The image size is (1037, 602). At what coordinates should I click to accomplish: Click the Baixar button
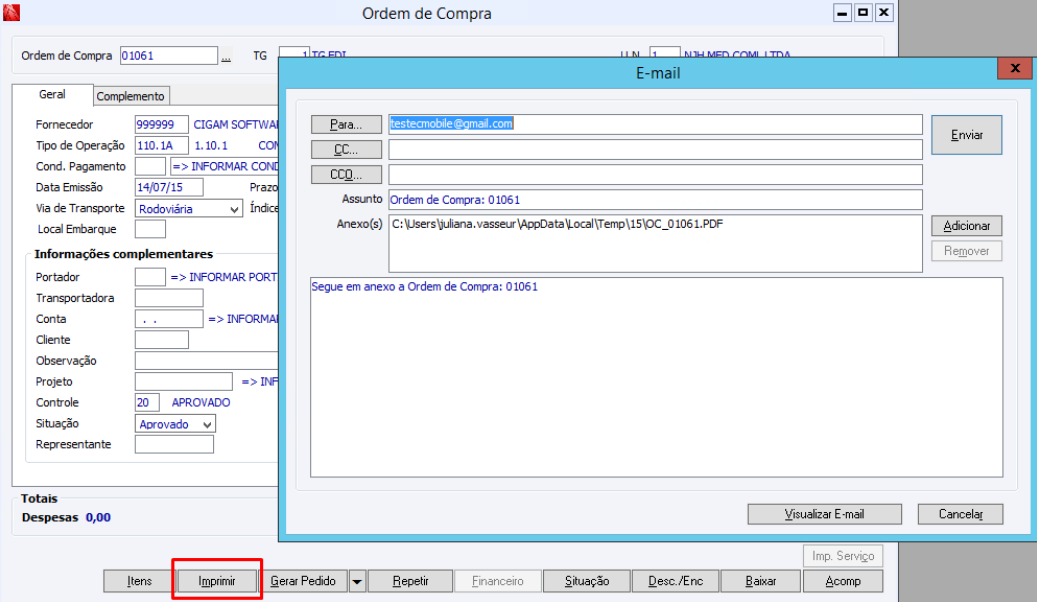pos(761,581)
